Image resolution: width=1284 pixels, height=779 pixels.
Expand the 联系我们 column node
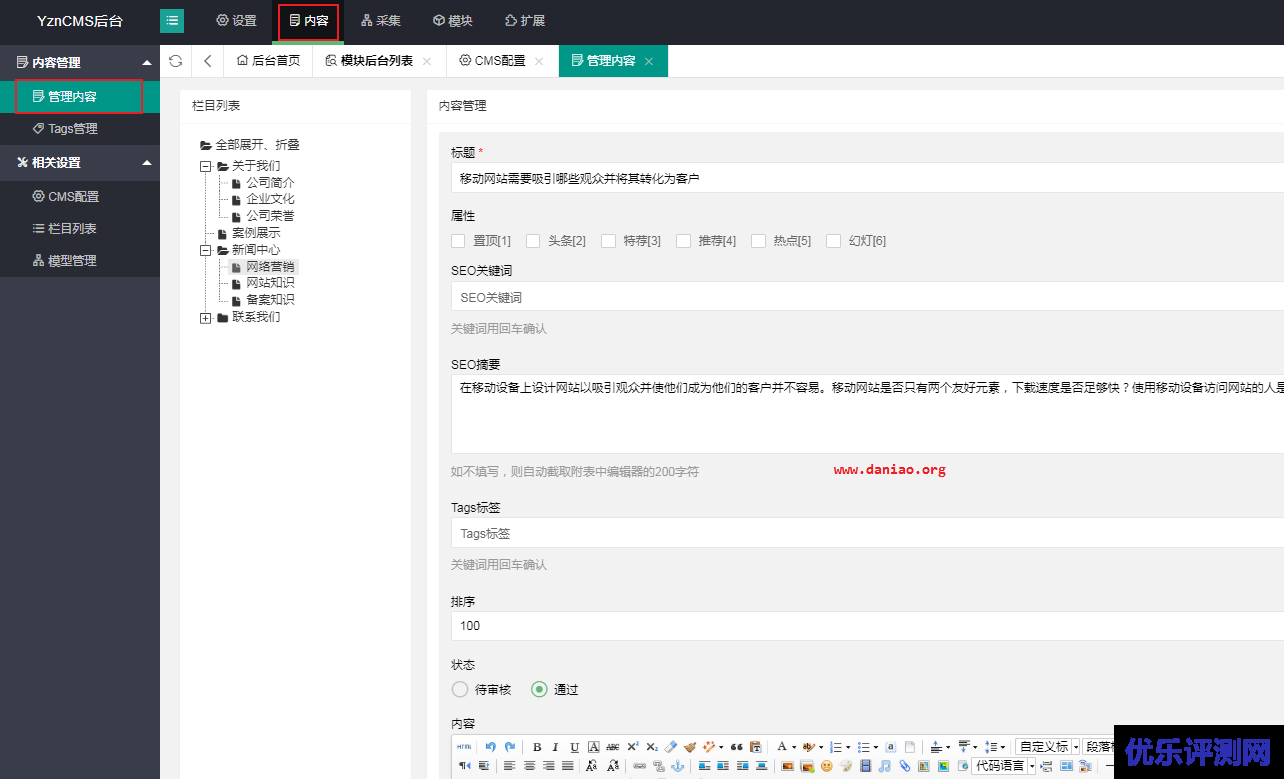[205, 317]
